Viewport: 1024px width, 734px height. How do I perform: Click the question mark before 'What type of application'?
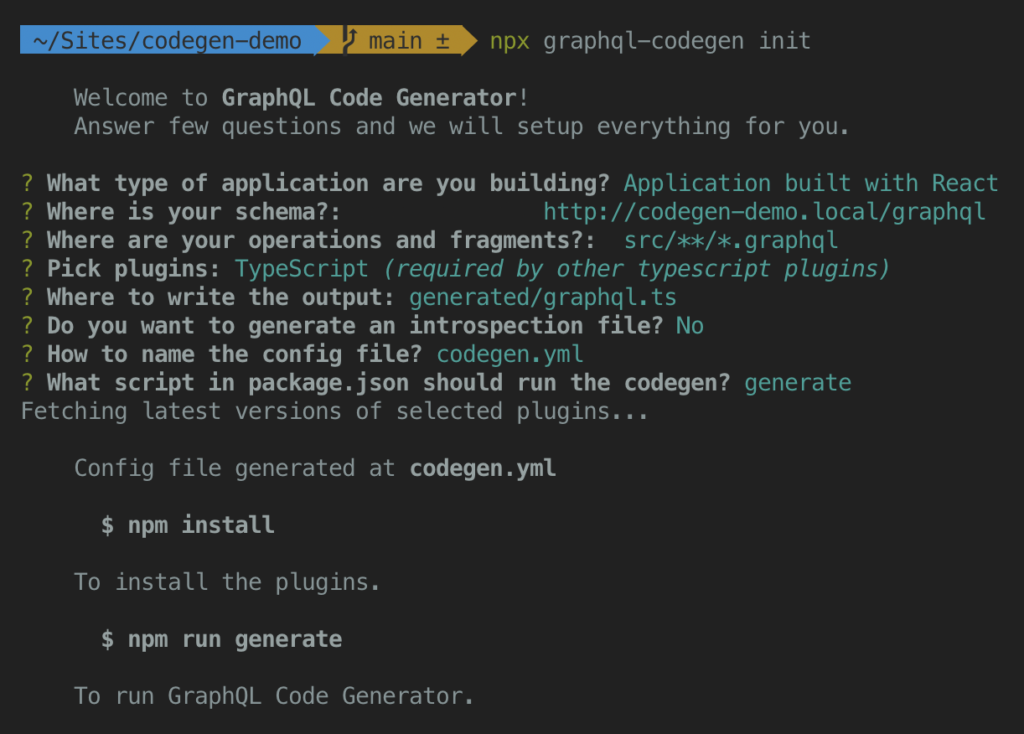pyautogui.click(x=28, y=183)
